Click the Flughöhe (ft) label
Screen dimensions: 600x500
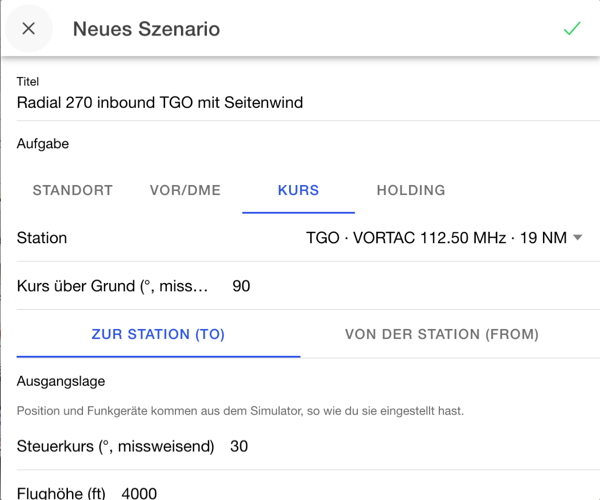[x=61, y=493]
